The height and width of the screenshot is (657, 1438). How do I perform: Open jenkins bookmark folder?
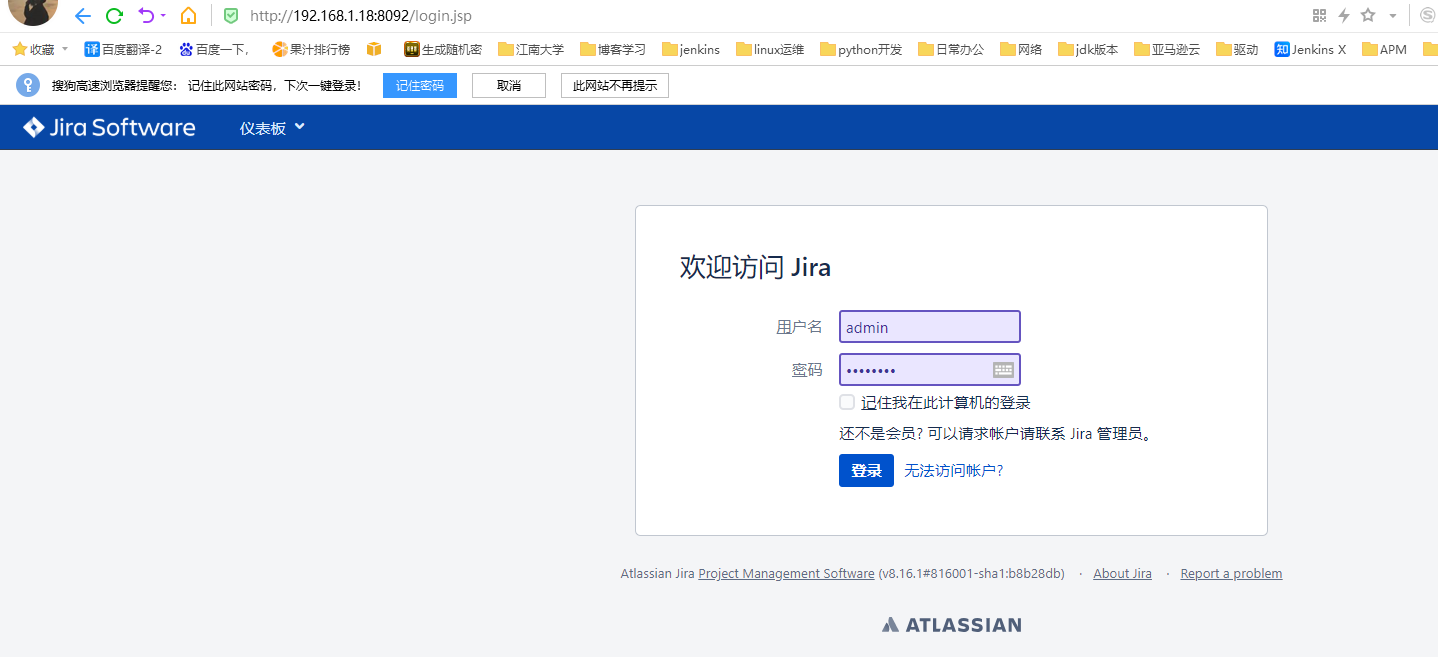(690, 49)
